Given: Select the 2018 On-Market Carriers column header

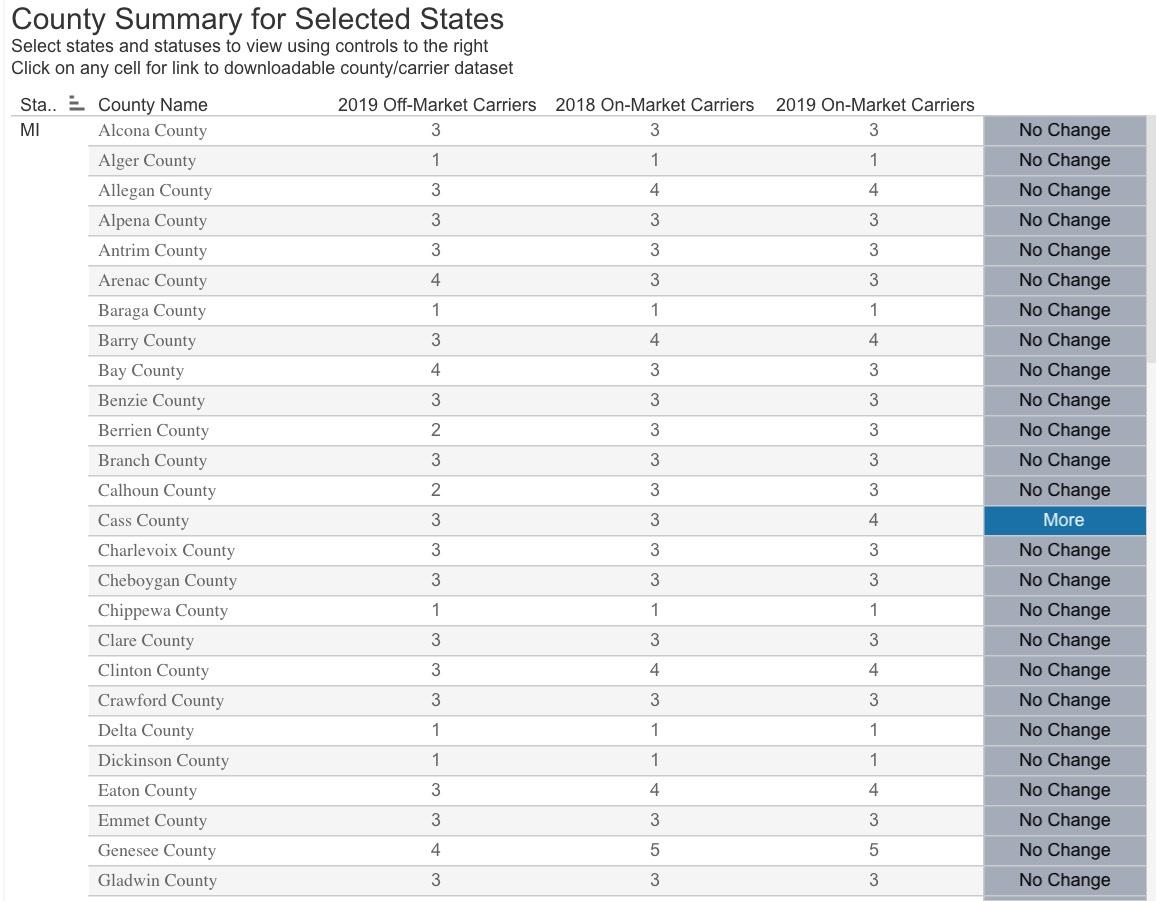Looking at the screenshot, I should click(654, 105).
